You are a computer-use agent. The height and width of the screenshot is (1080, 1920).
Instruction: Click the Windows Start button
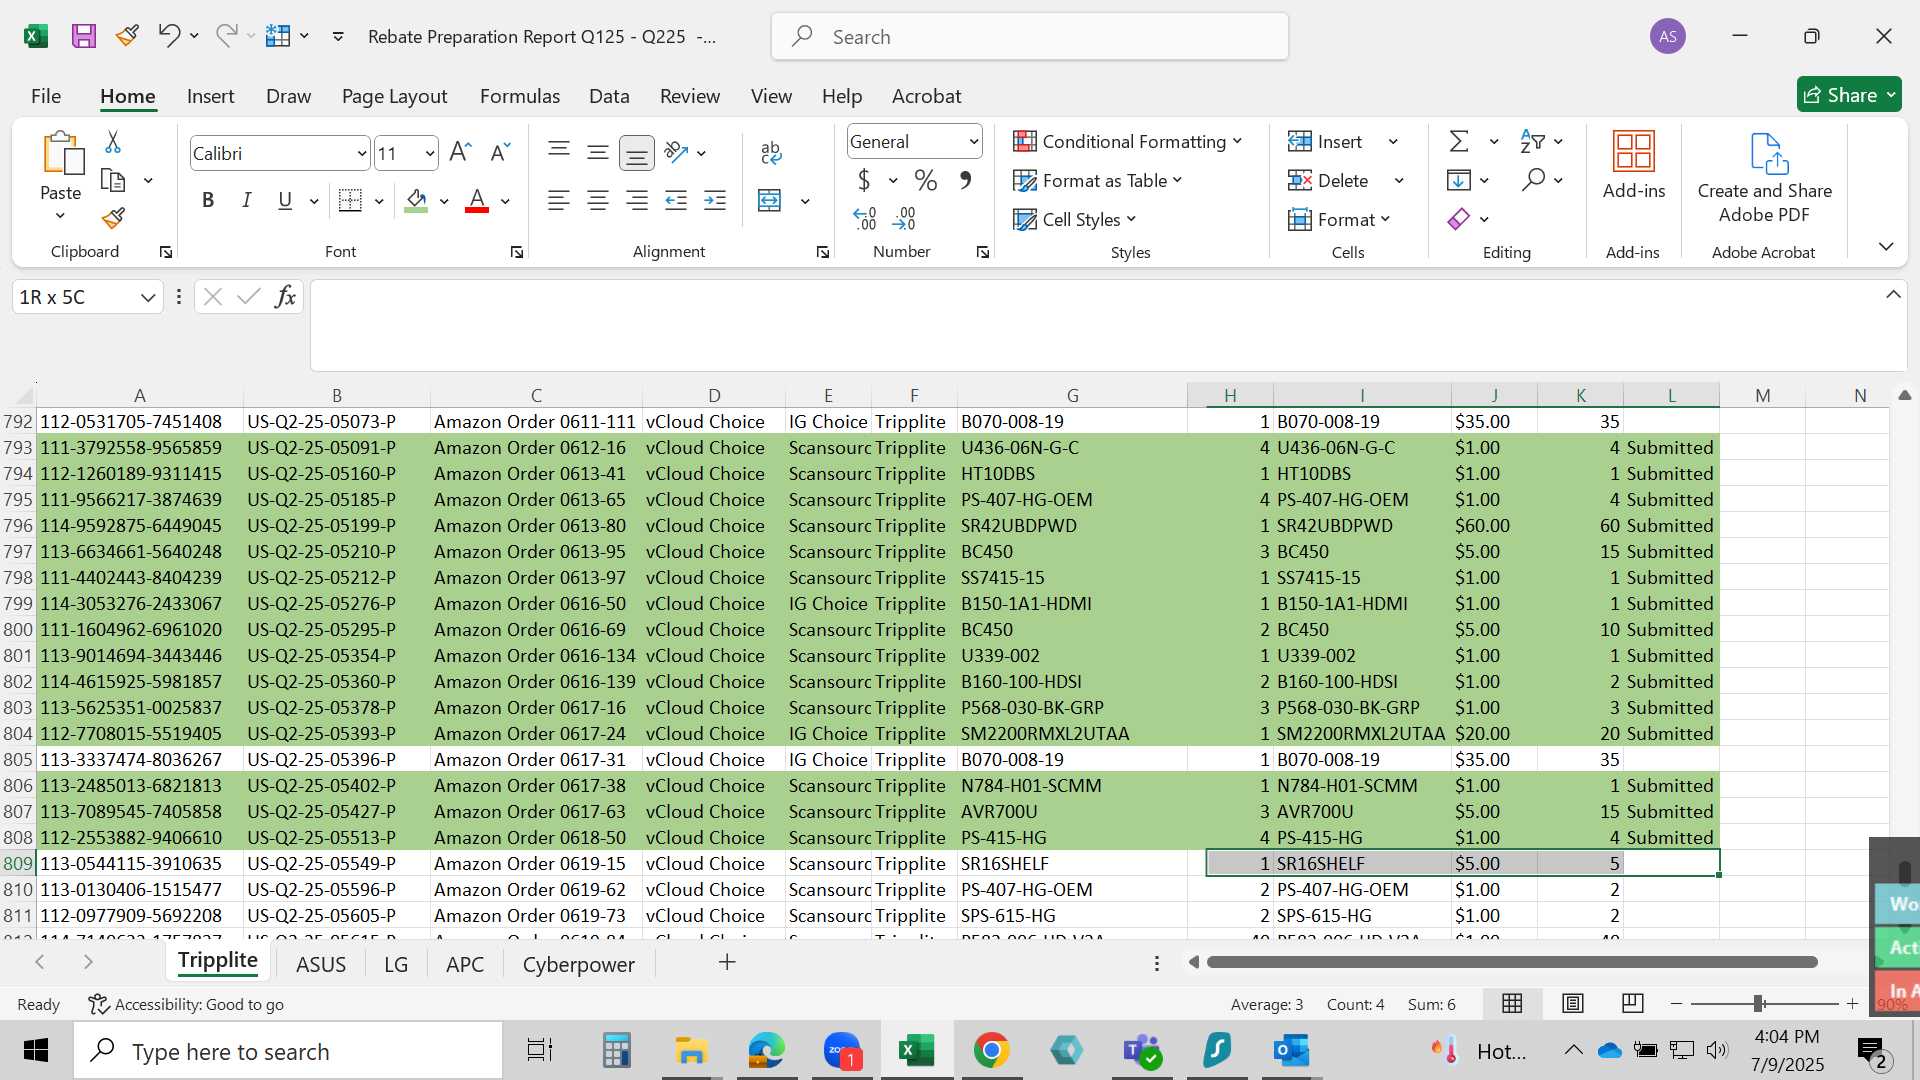(x=36, y=1051)
